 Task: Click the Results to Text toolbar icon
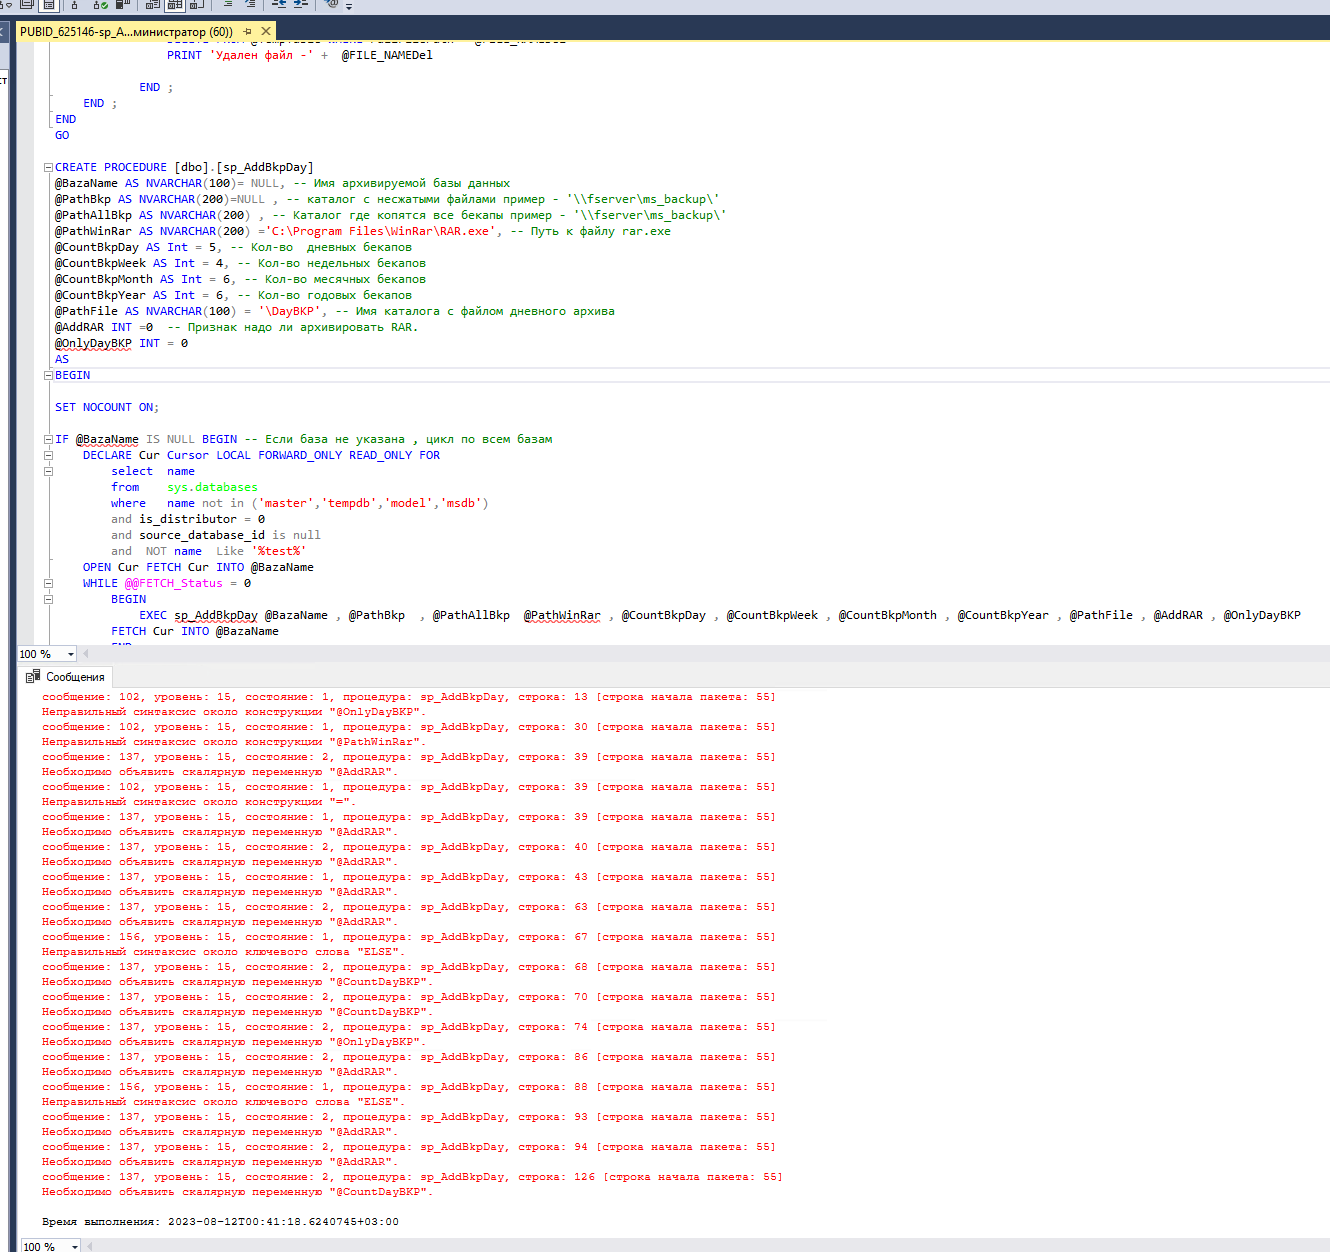(x=152, y=5)
